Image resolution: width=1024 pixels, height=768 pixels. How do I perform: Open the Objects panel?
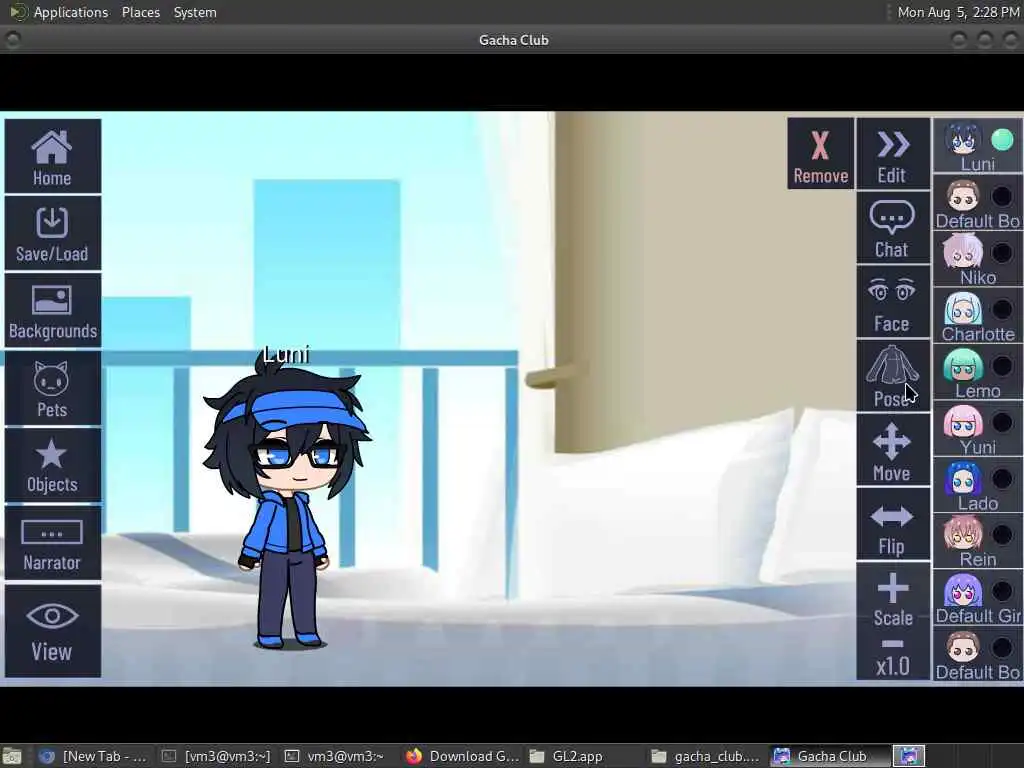53,465
